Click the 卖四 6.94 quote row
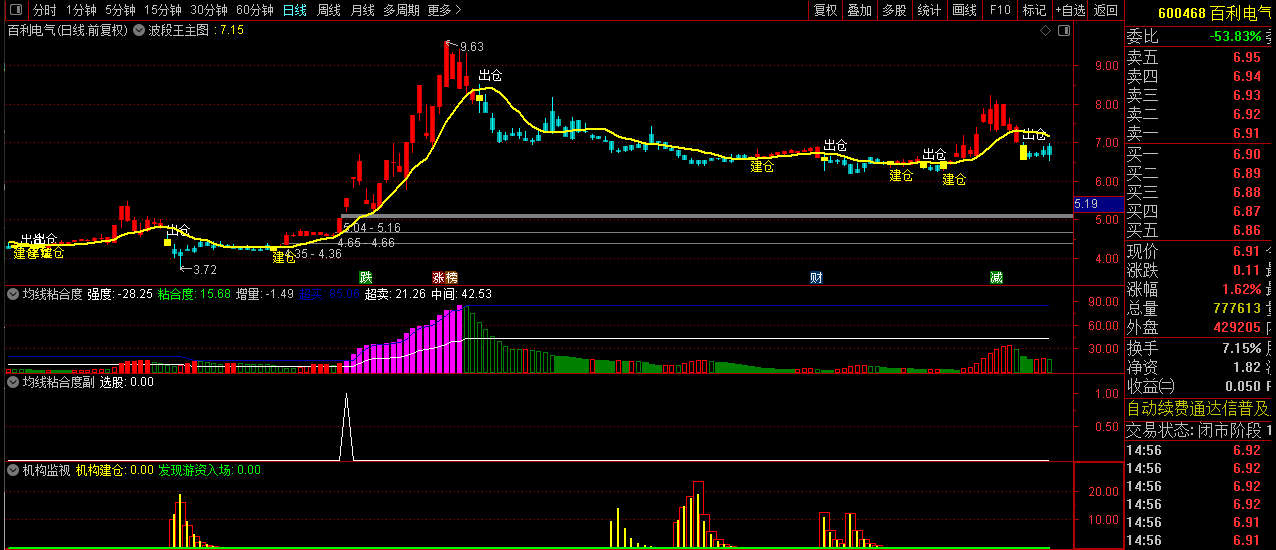 point(1200,76)
